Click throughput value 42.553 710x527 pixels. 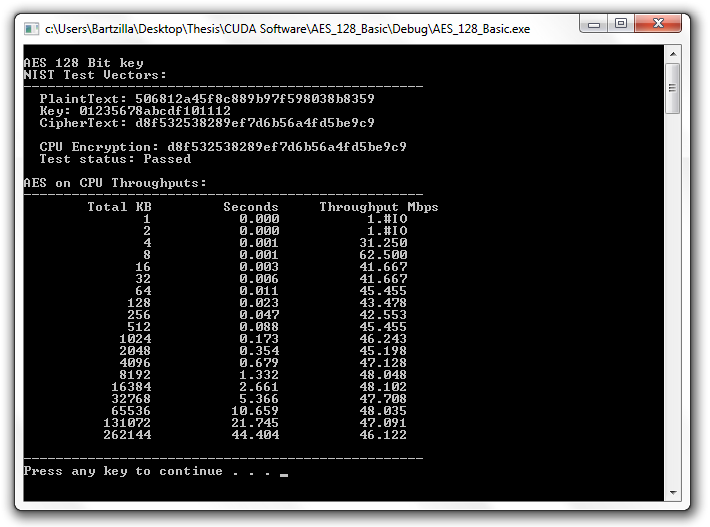[383, 315]
